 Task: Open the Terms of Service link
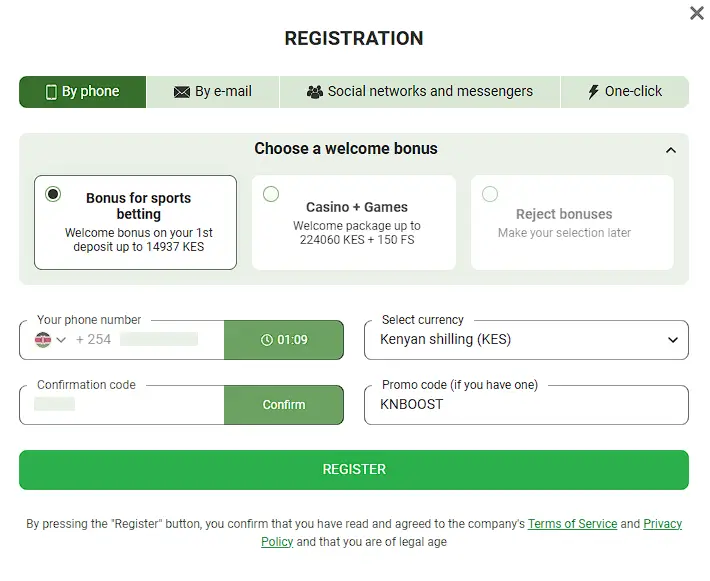572,524
